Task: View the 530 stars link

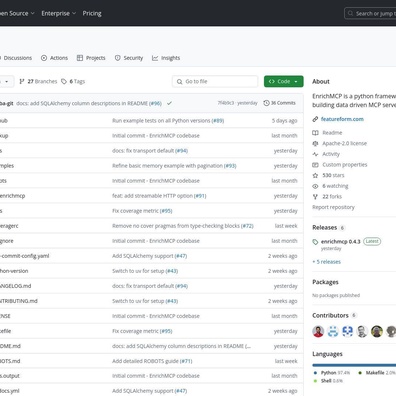Action: 333,175
